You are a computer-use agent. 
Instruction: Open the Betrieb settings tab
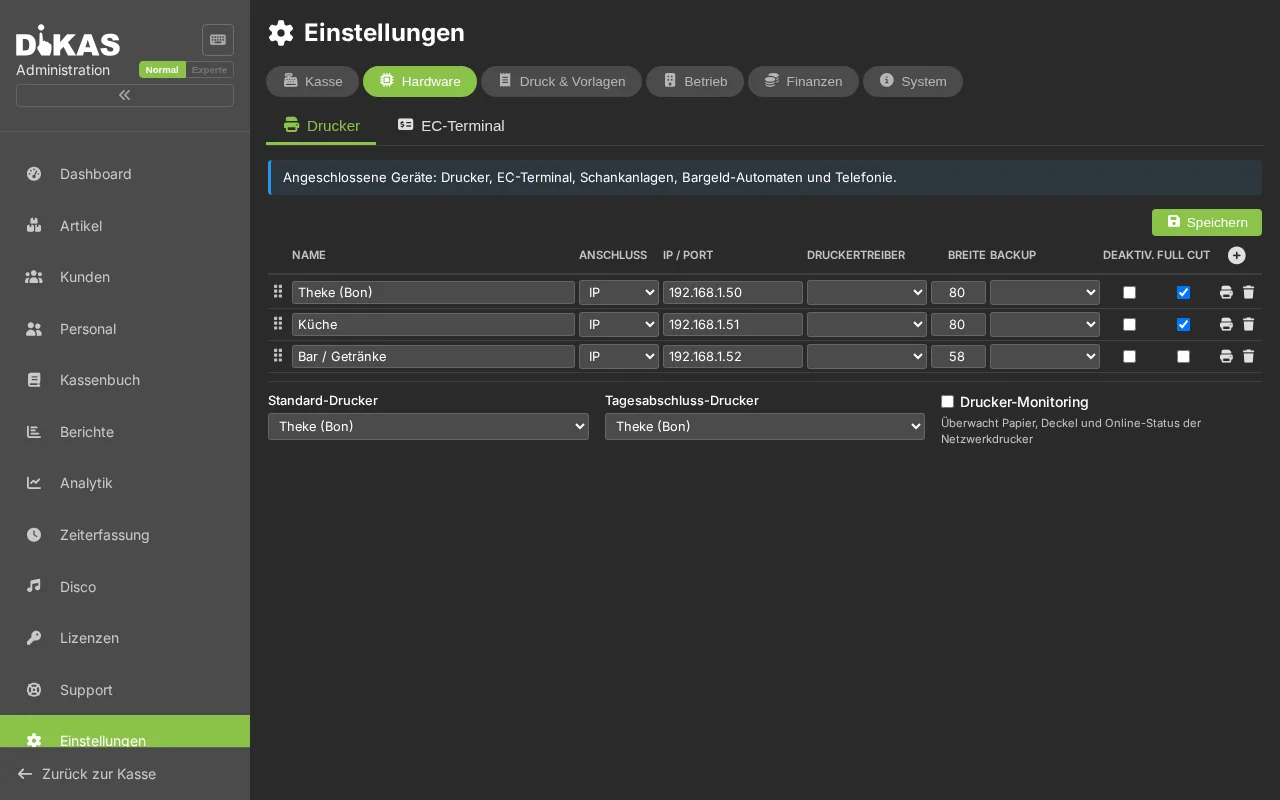[695, 82]
